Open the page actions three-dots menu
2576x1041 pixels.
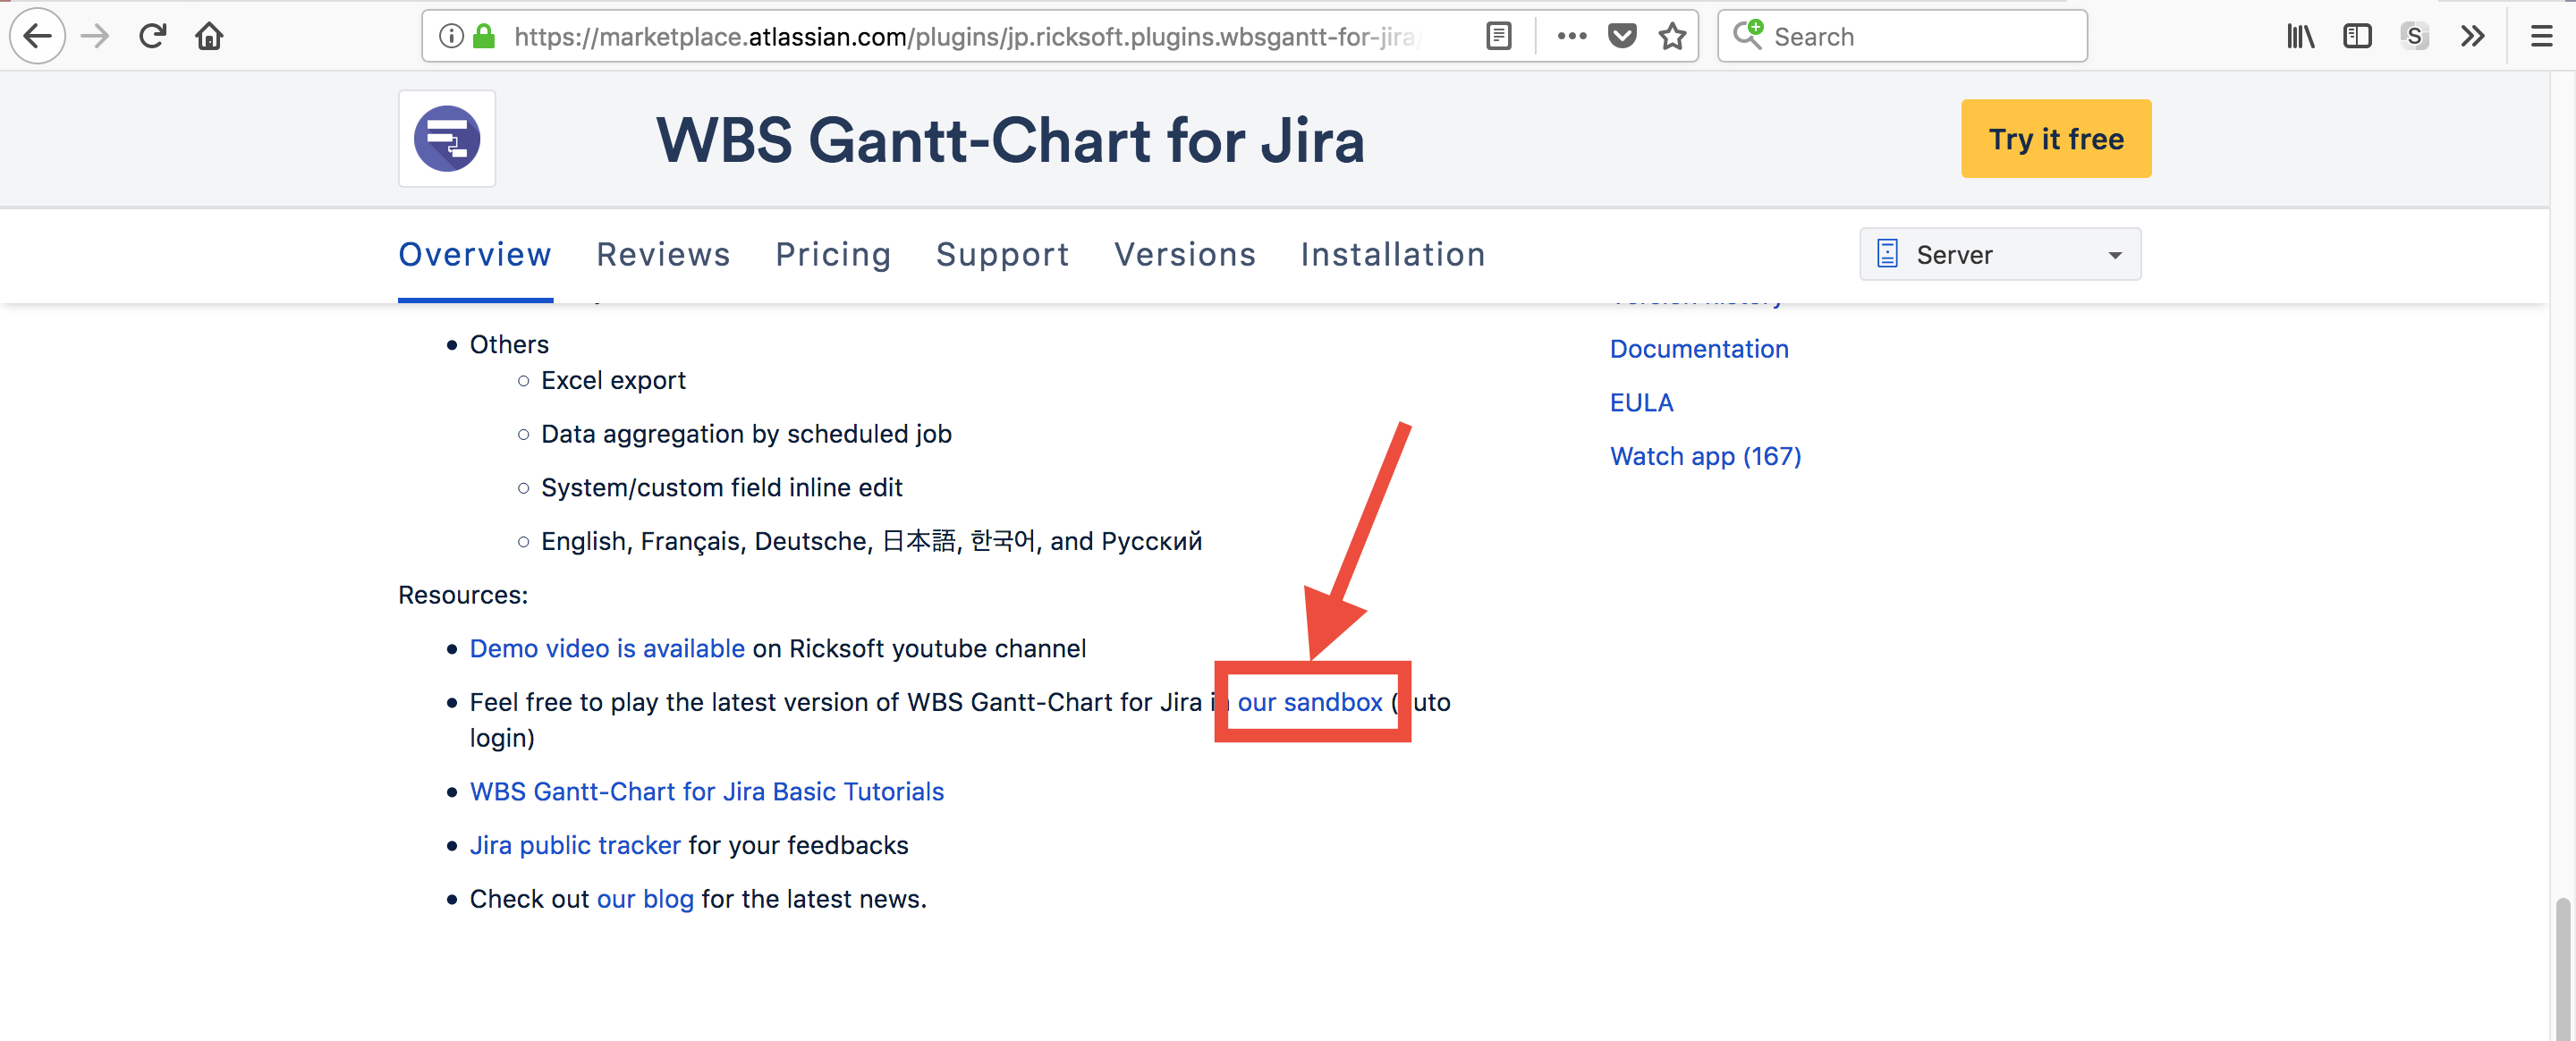point(1572,37)
